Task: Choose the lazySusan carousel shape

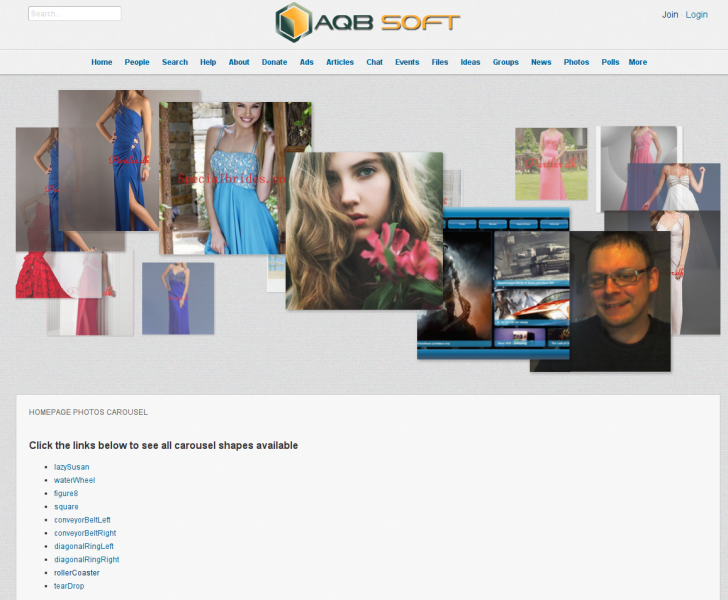Action: [71, 467]
